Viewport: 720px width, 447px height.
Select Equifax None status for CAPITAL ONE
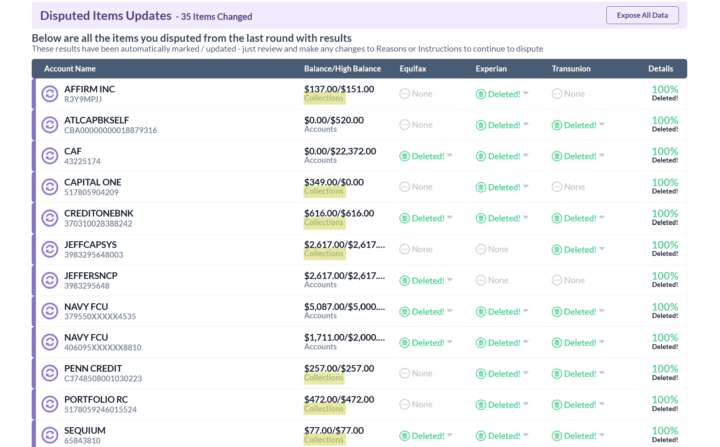(x=416, y=187)
